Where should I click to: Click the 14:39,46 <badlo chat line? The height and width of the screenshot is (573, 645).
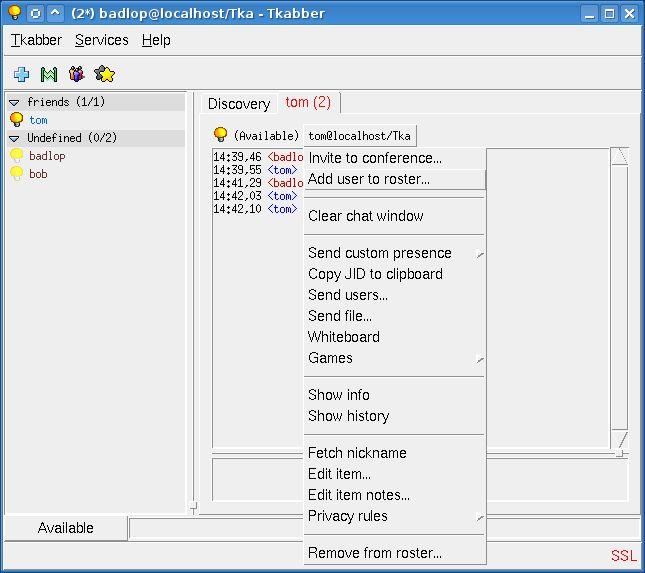click(258, 157)
